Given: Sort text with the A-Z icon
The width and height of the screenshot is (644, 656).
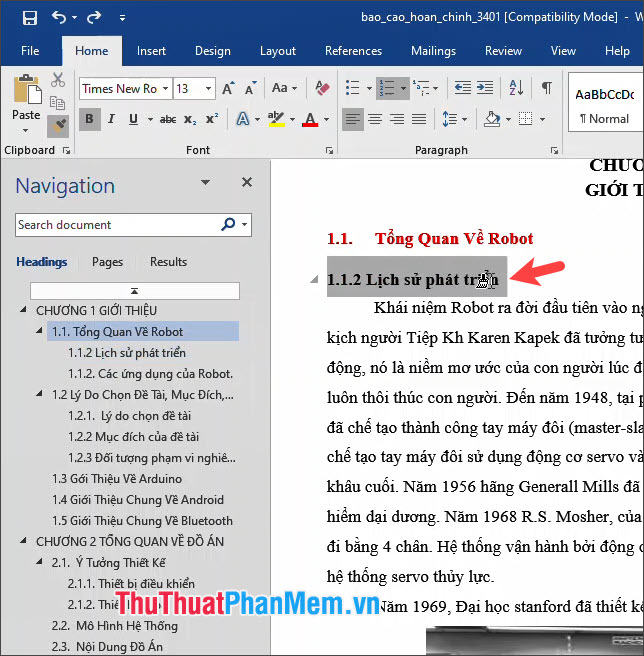Looking at the screenshot, I should point(516,88).
